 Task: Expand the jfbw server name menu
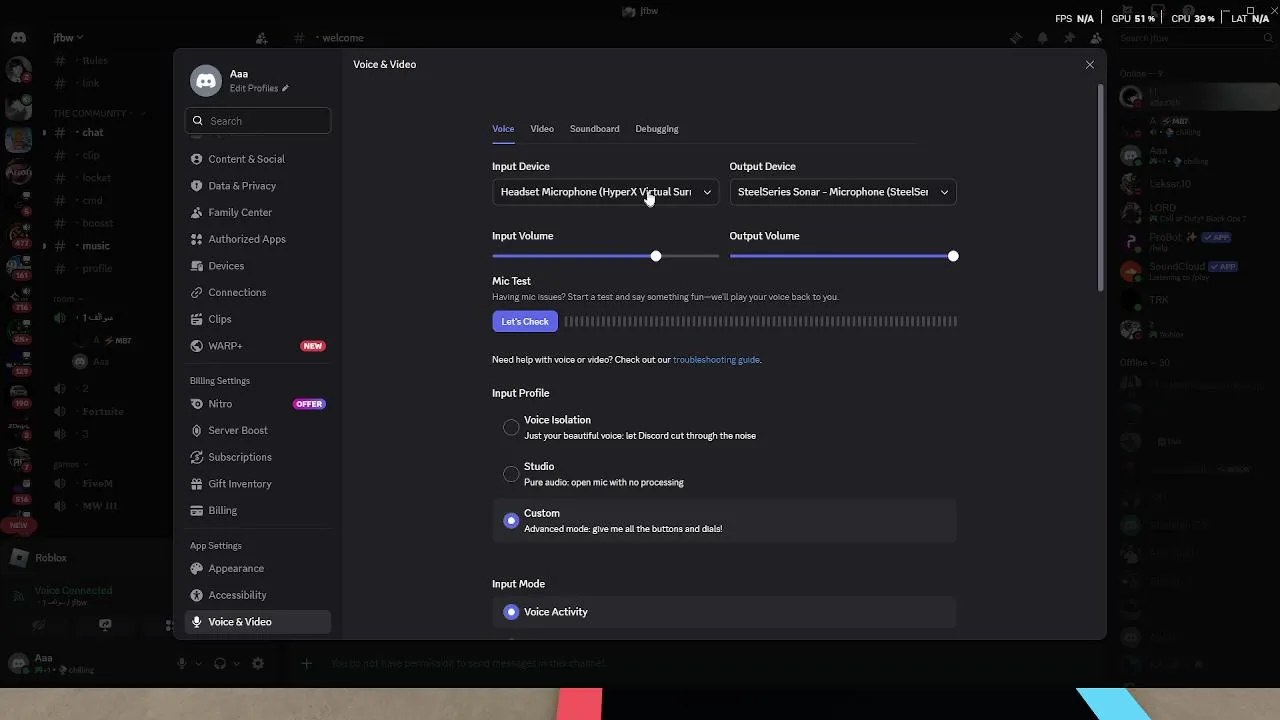70,38
